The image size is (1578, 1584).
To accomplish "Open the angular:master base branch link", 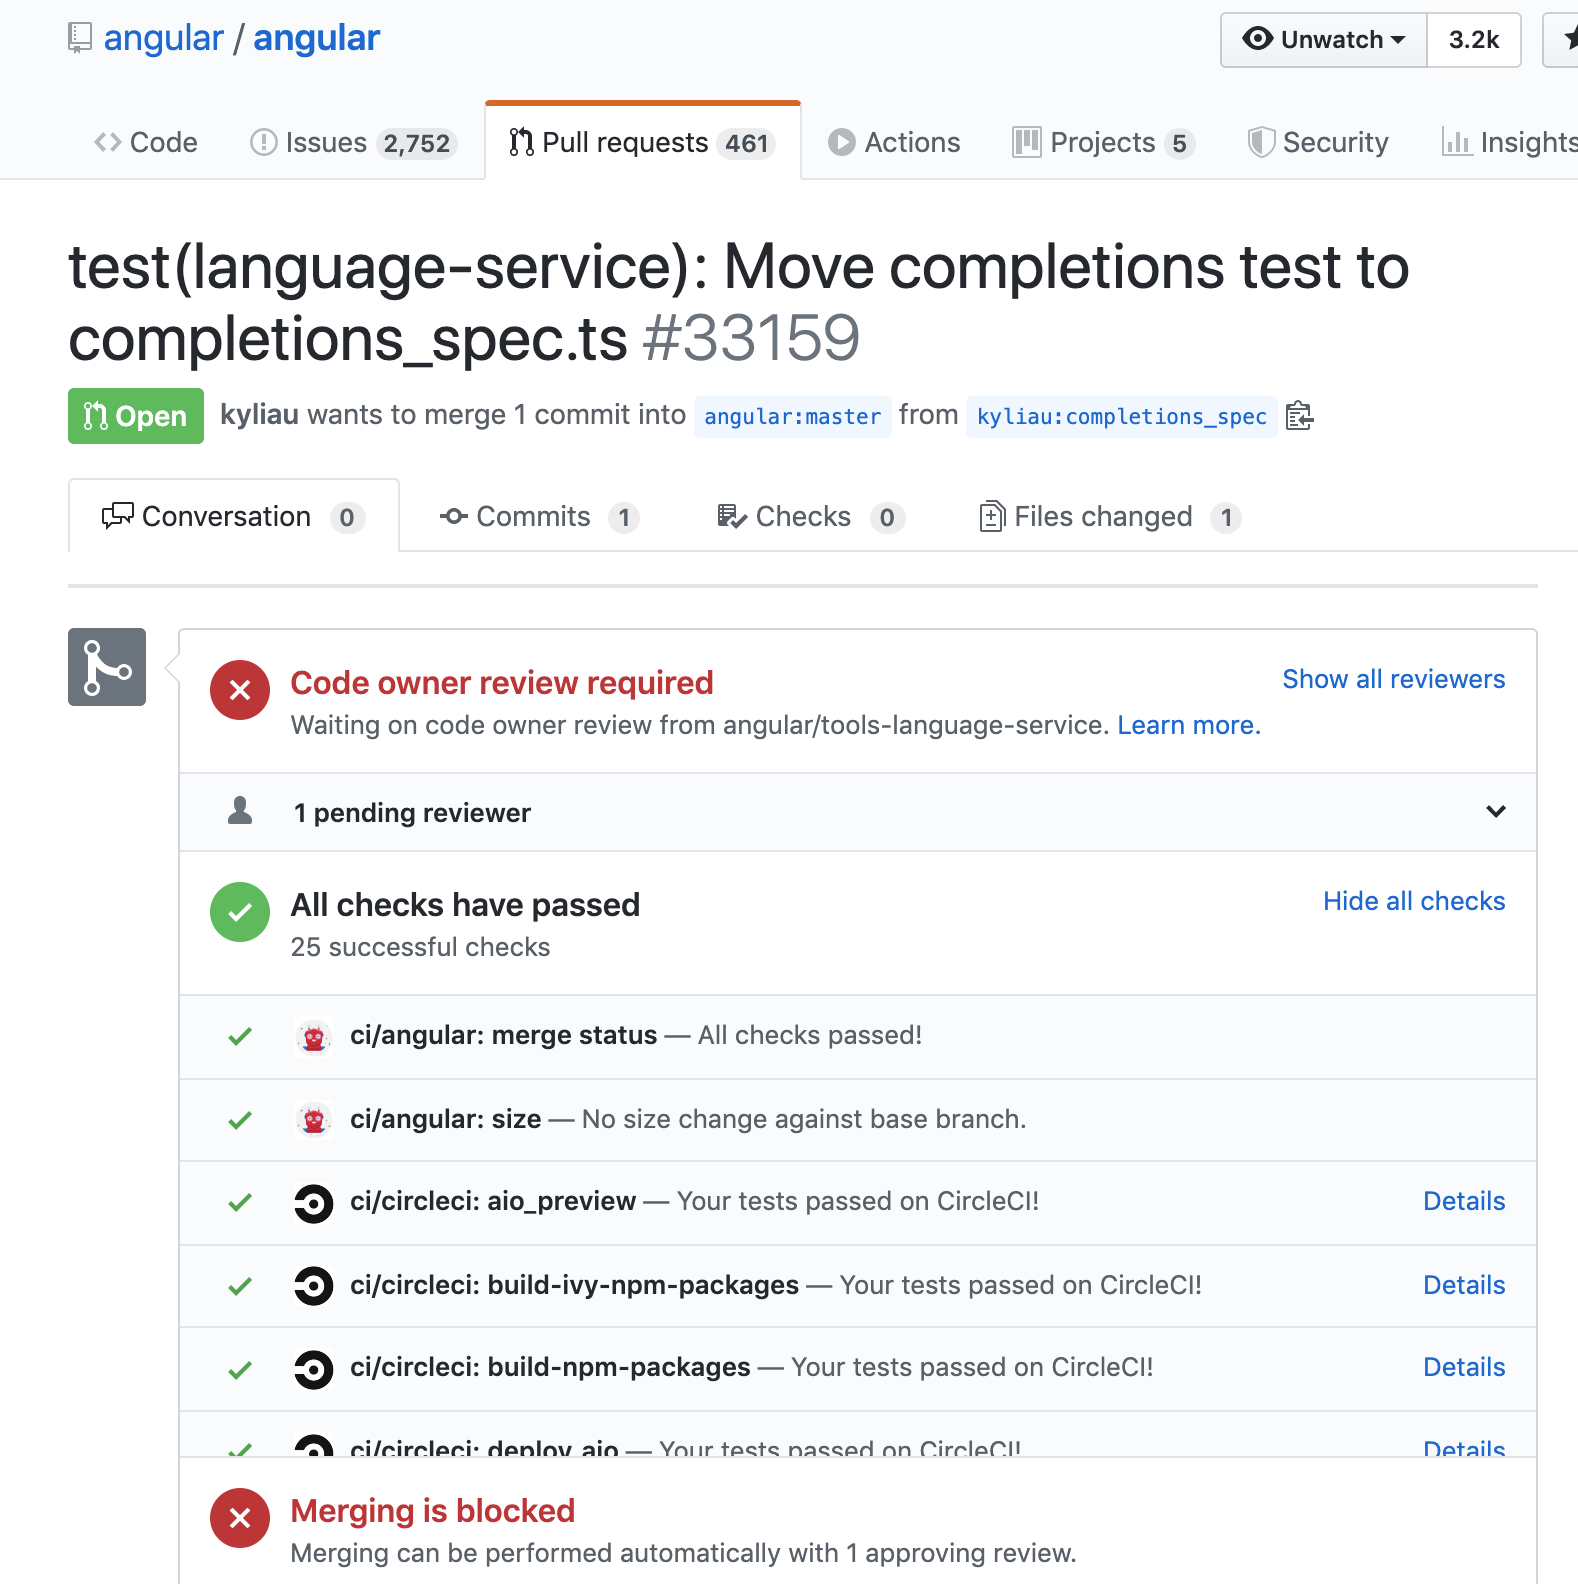I will tap(792, 416).
